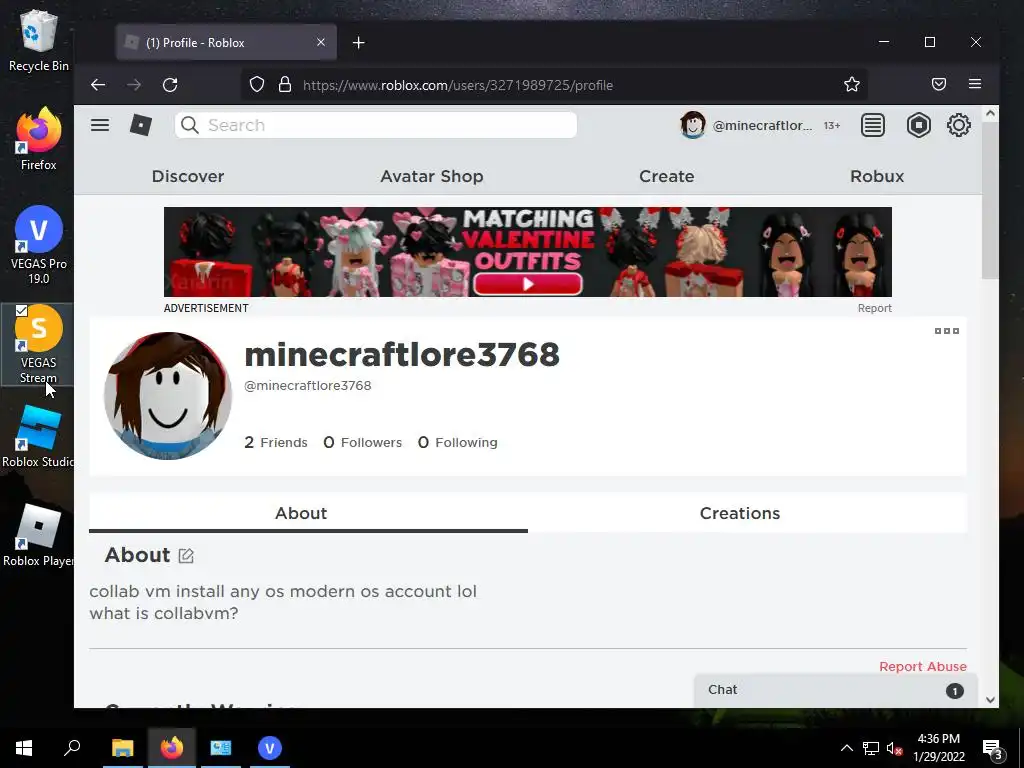1024x768 pixels.
Task: Click the Report link under the advertisement
Action: [874, 308]
